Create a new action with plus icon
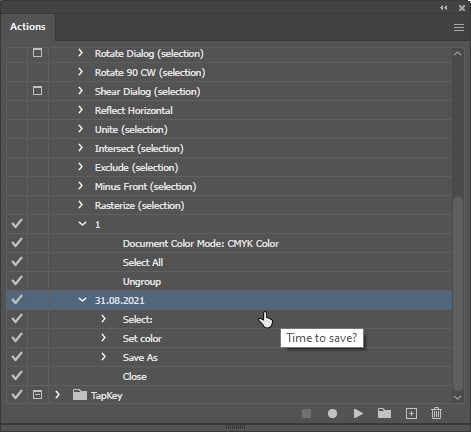Screen dimensions: 471x432 (x=411, y=414)
